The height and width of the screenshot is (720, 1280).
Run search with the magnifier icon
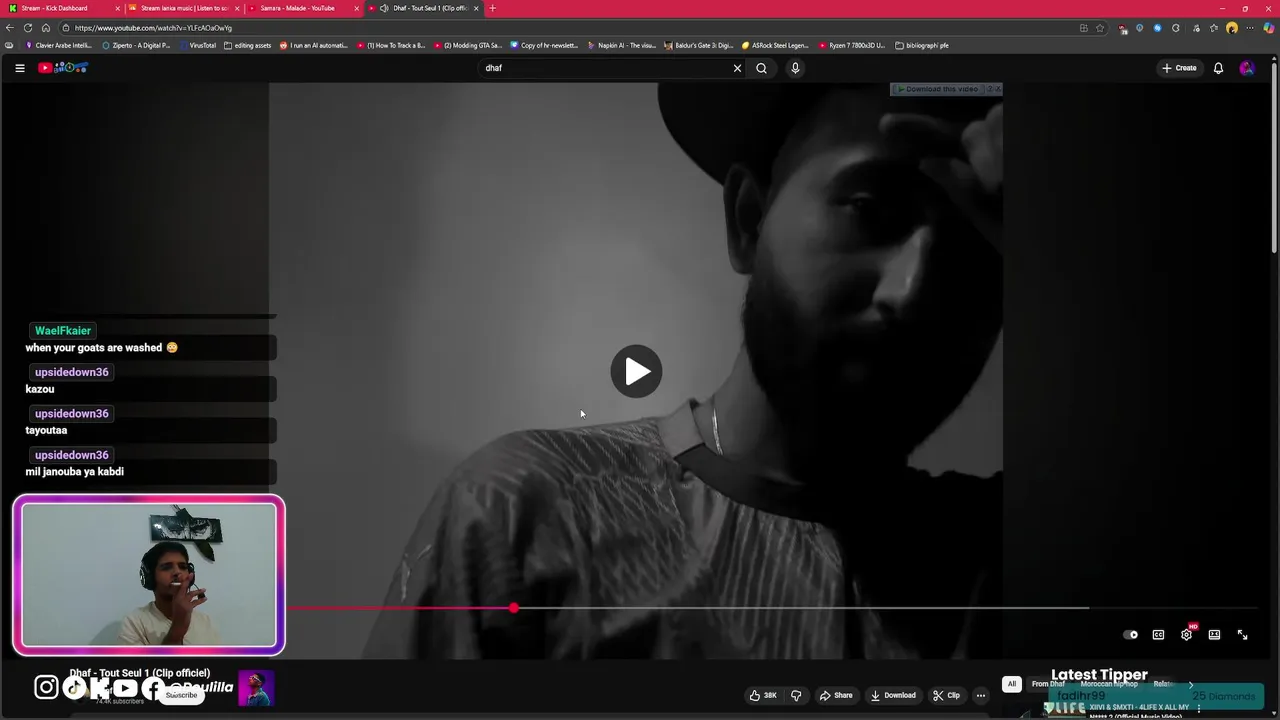[x=761, y=68]
